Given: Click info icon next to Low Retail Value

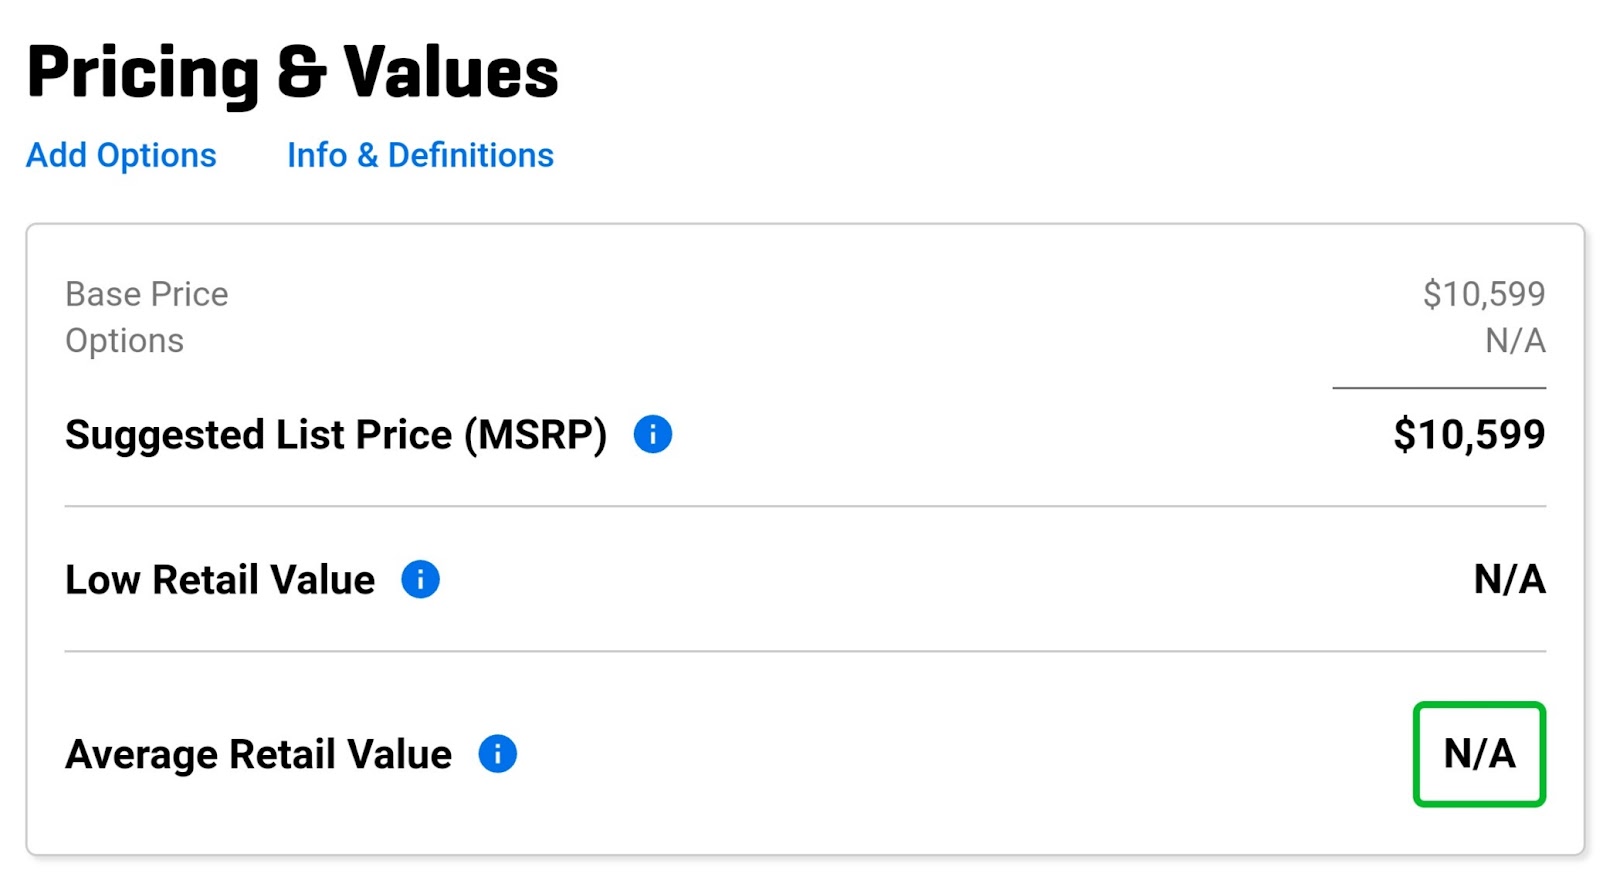Looking at the screenshot, I should coord(420,579).
